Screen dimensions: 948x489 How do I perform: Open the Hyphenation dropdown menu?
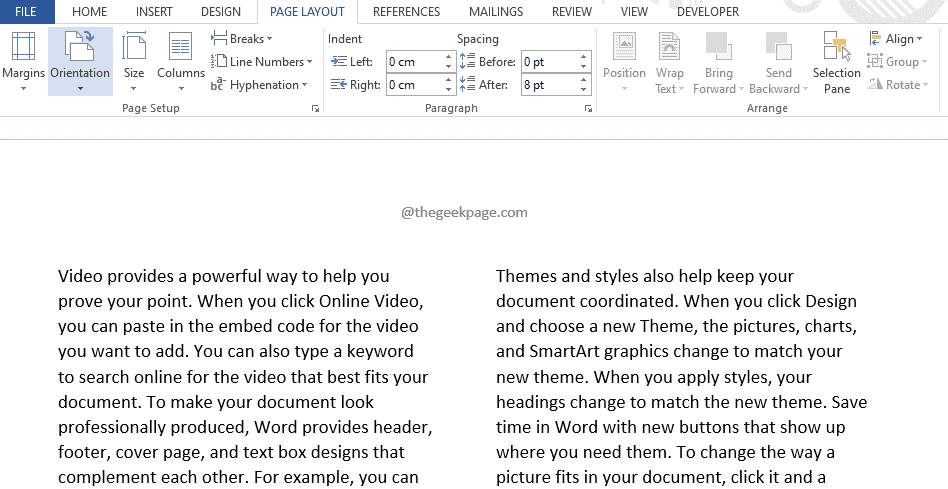(x=259, y=85)
